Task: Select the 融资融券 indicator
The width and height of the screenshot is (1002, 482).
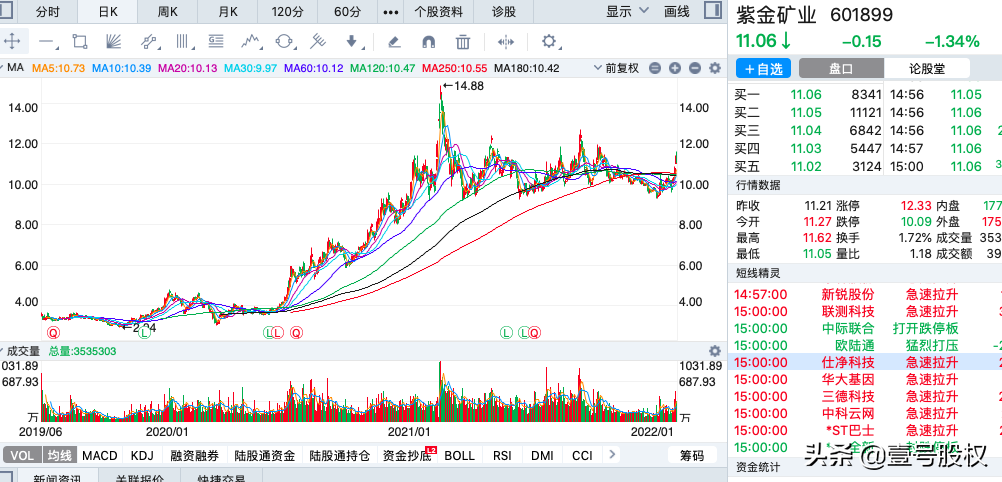Action: (194, 456)
